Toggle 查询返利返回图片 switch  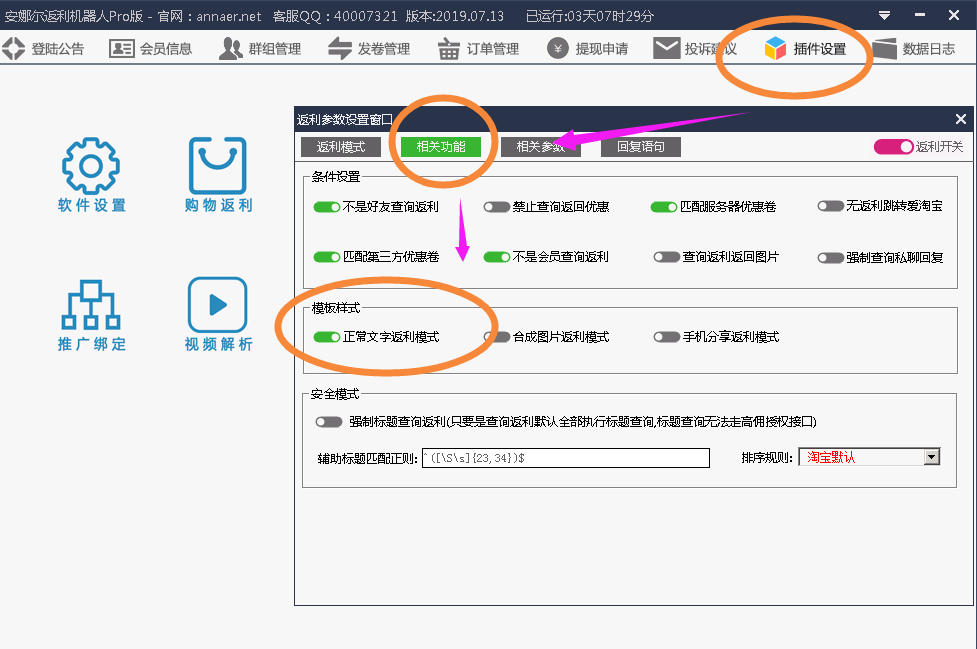(x=666, y=257)
